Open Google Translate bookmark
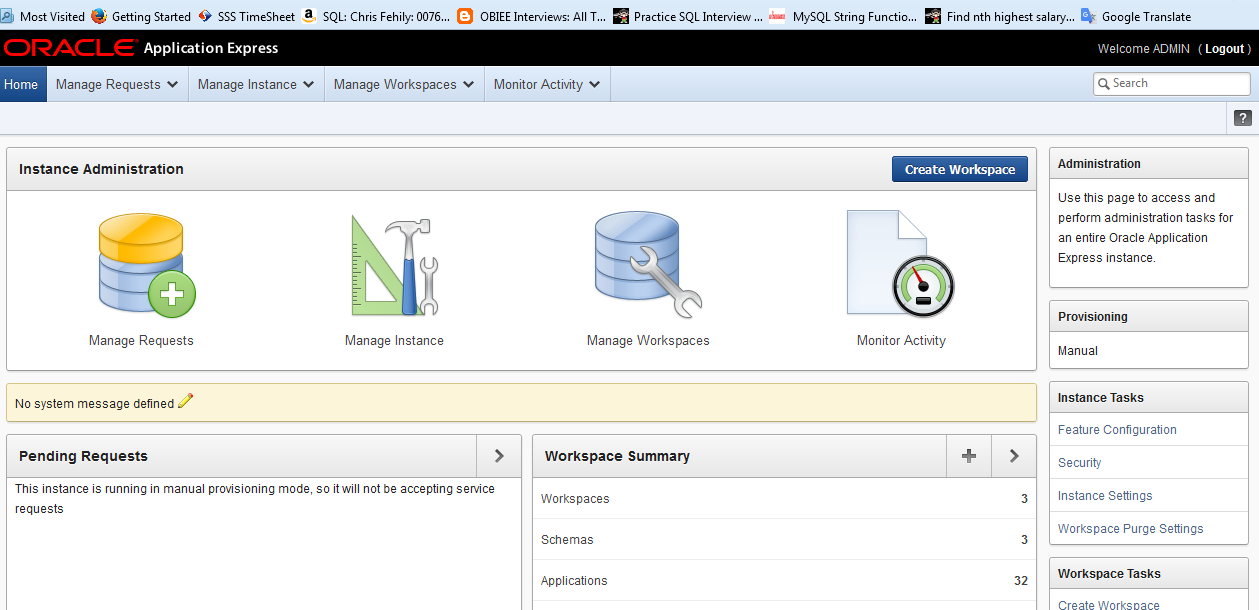The image size is (1259, 610). click(x=1137, y=16)
